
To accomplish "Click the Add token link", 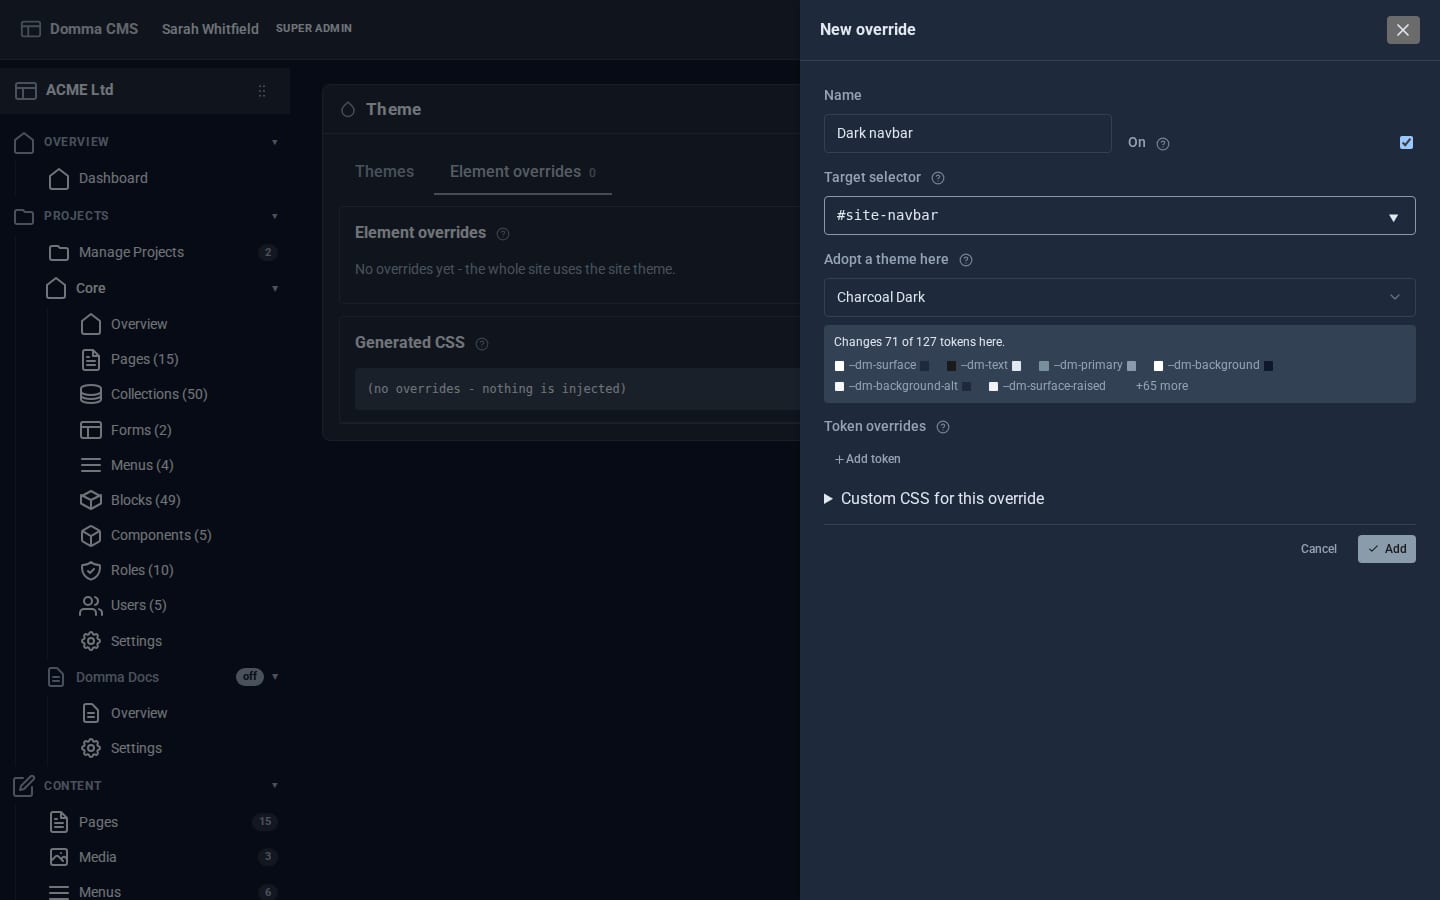I will (867, 459).
